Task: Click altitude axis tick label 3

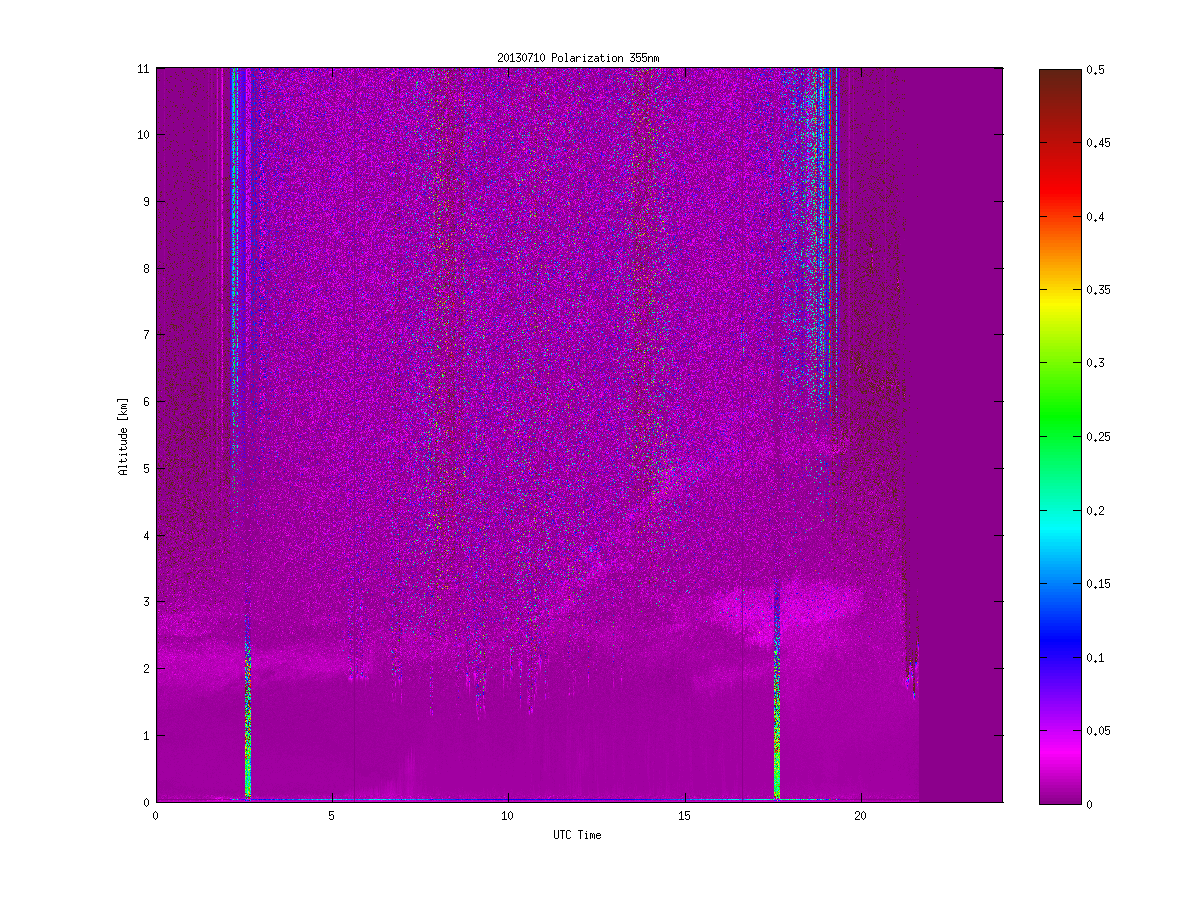Action: tap(147, 602)
